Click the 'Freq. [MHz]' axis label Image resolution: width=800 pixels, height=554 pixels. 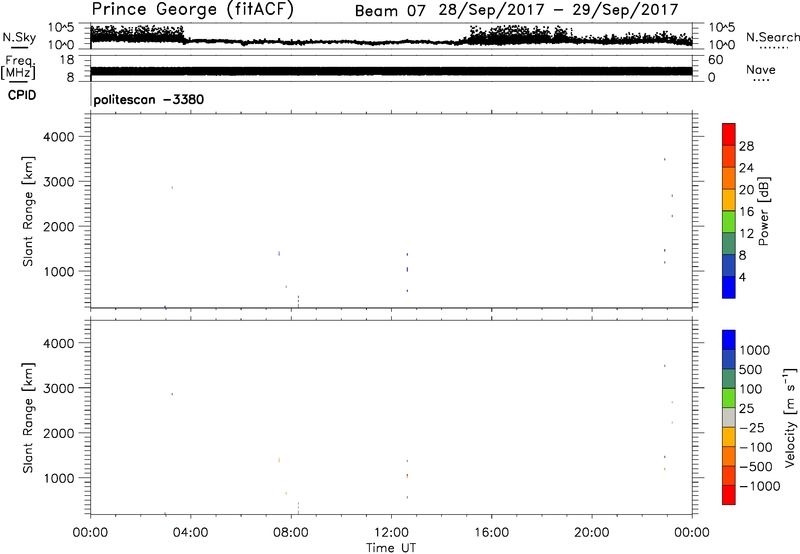tap(19, 67)
